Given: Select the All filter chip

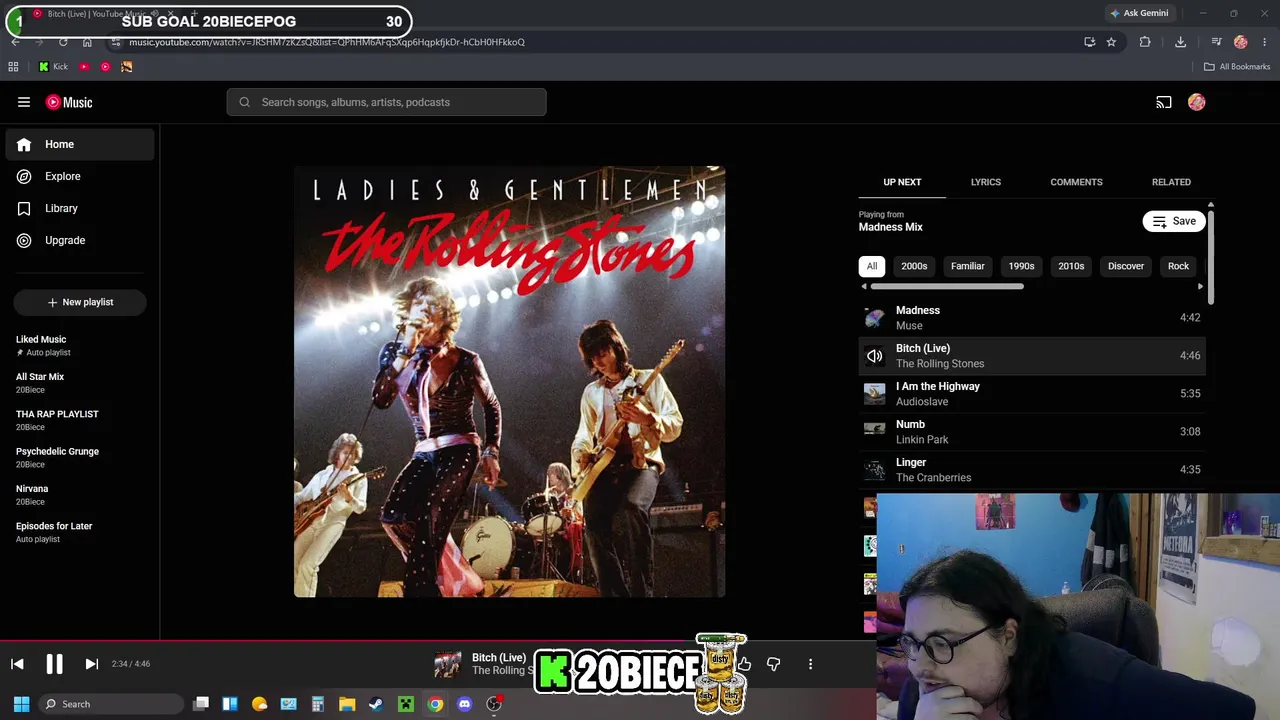Looking at the screenshot, I should click(x=872, y=266).
